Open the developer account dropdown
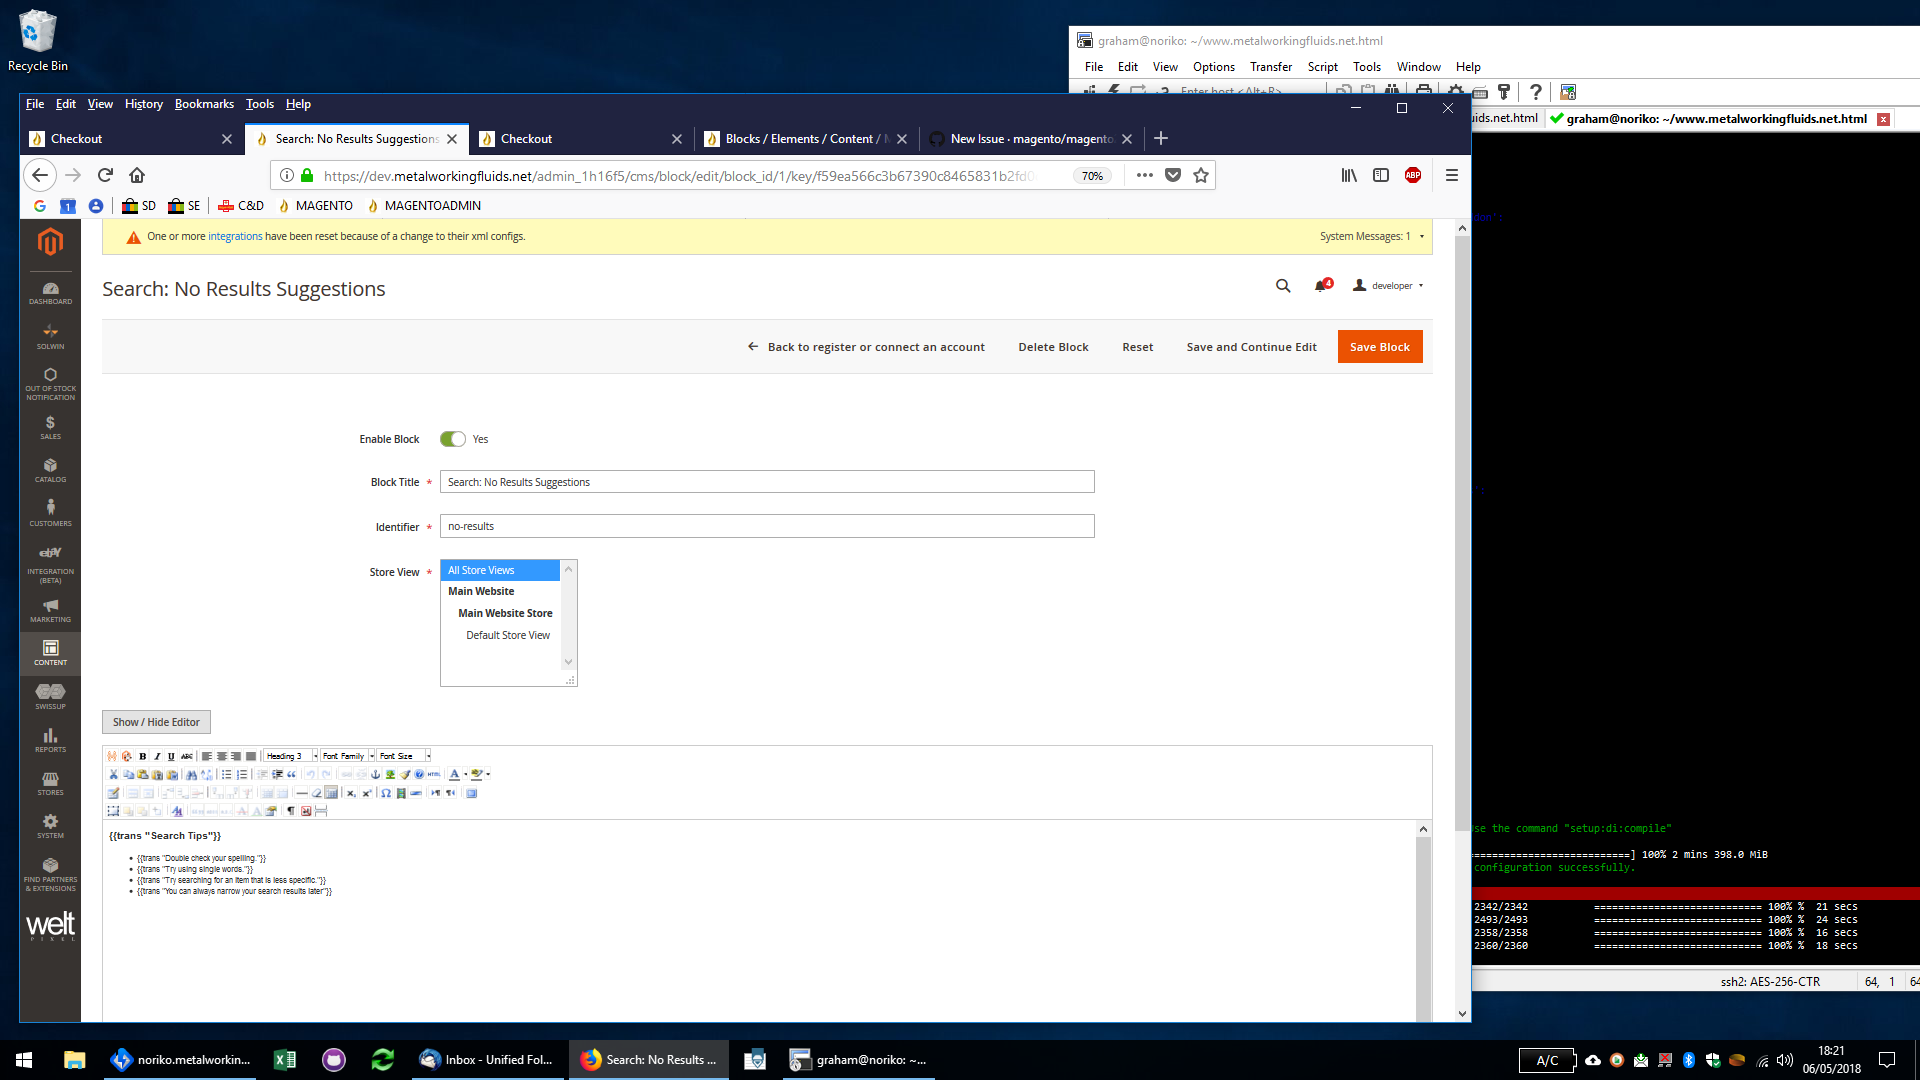 click(1389, 286)
